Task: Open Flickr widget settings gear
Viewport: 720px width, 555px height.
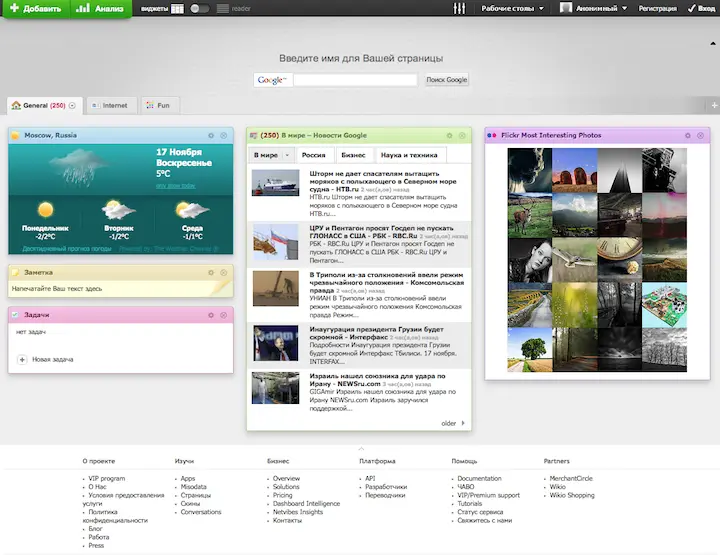Action: click(688, 135)
